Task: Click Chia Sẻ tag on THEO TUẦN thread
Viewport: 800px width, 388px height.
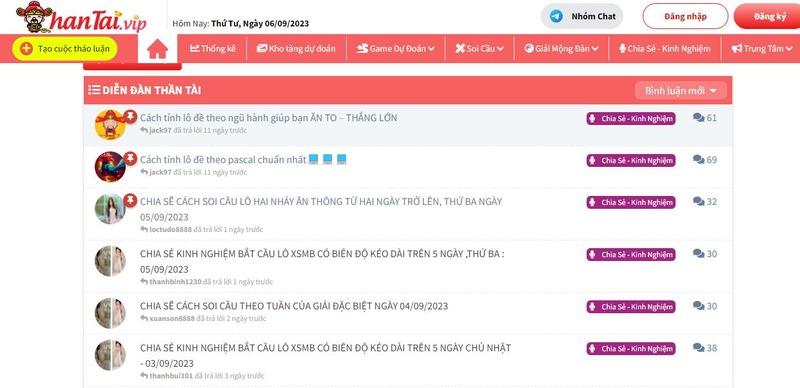Action: click(631, 307)
